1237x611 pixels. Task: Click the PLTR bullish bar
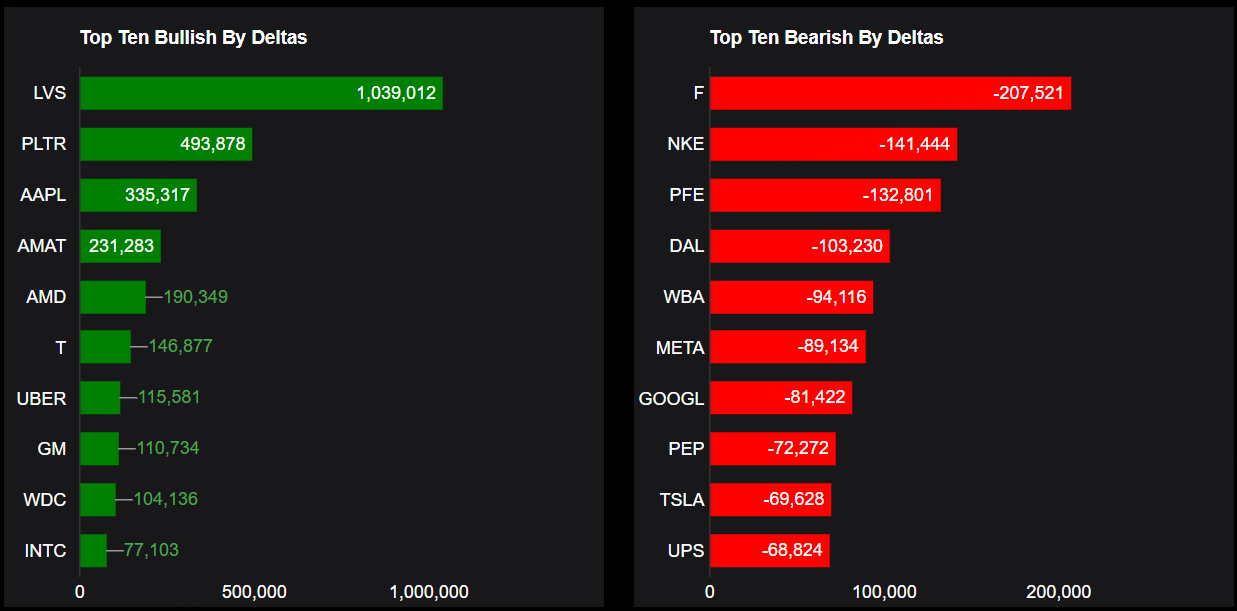click(x=165, y=144)
